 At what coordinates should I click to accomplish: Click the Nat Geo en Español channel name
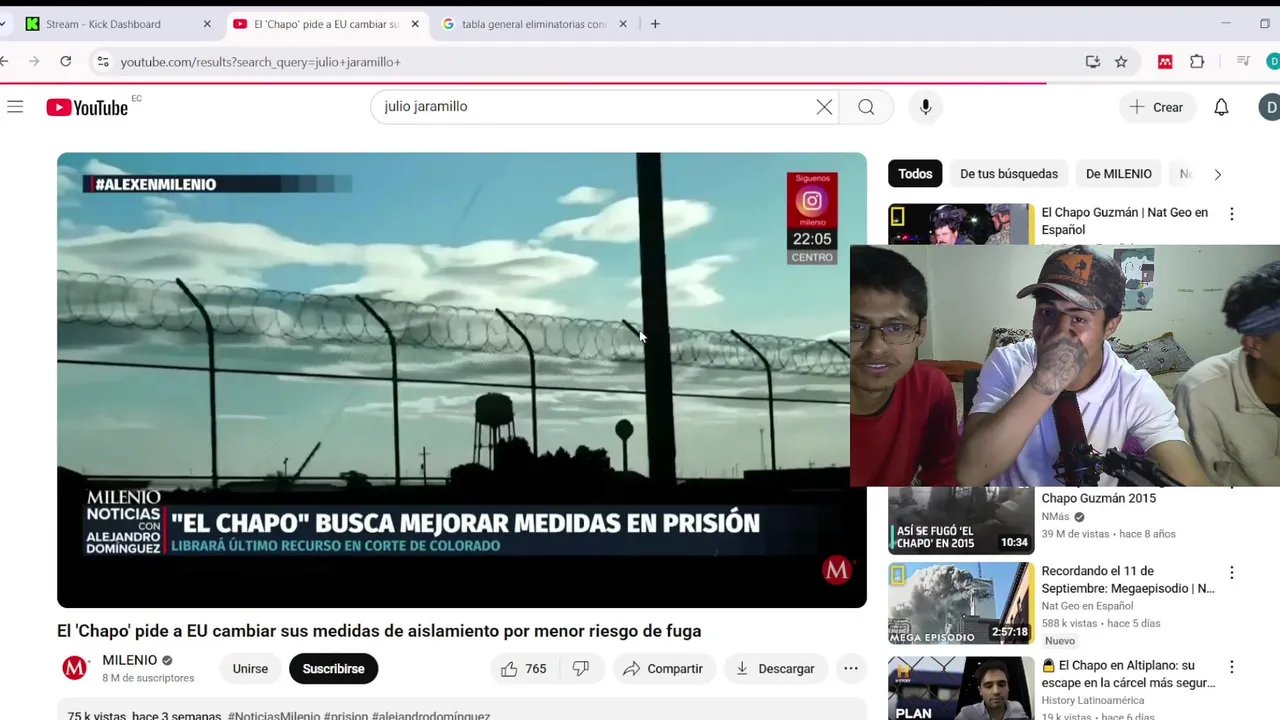1087,606
